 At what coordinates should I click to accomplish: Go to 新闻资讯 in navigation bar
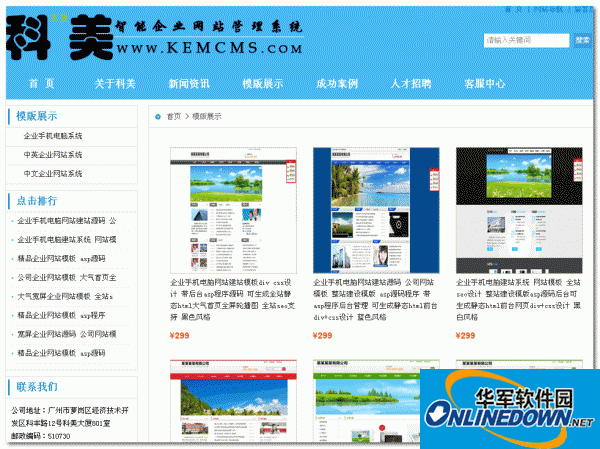(x=189, y=83)
